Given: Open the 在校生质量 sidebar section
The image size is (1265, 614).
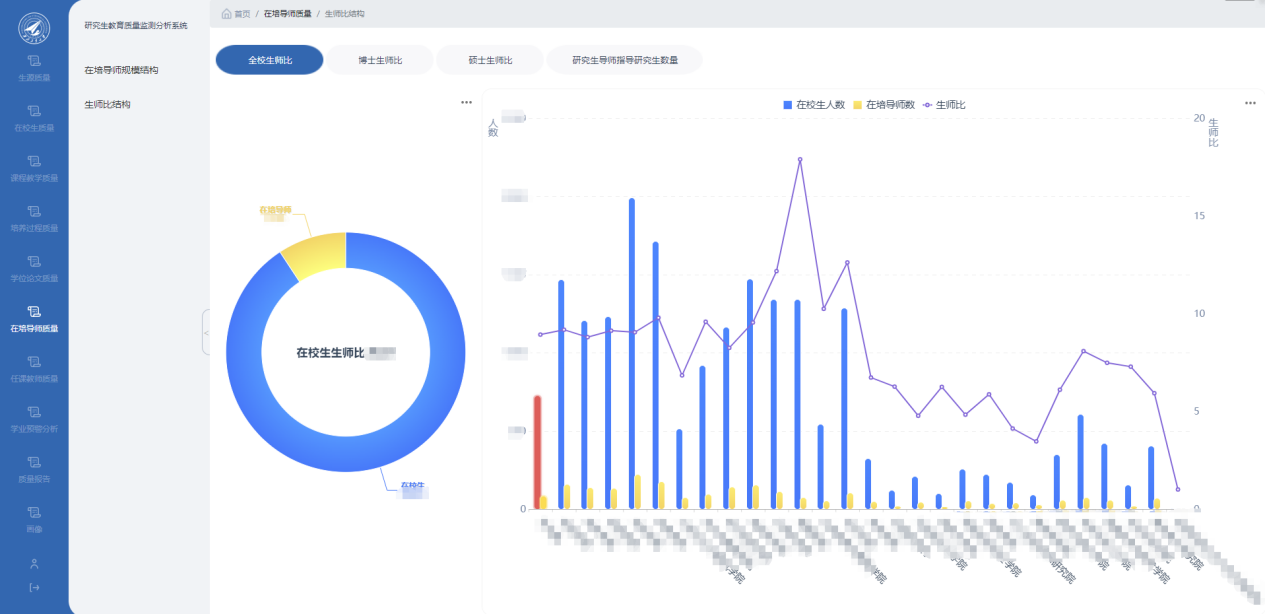Looking at the screenshot, I should coord(34,111).
